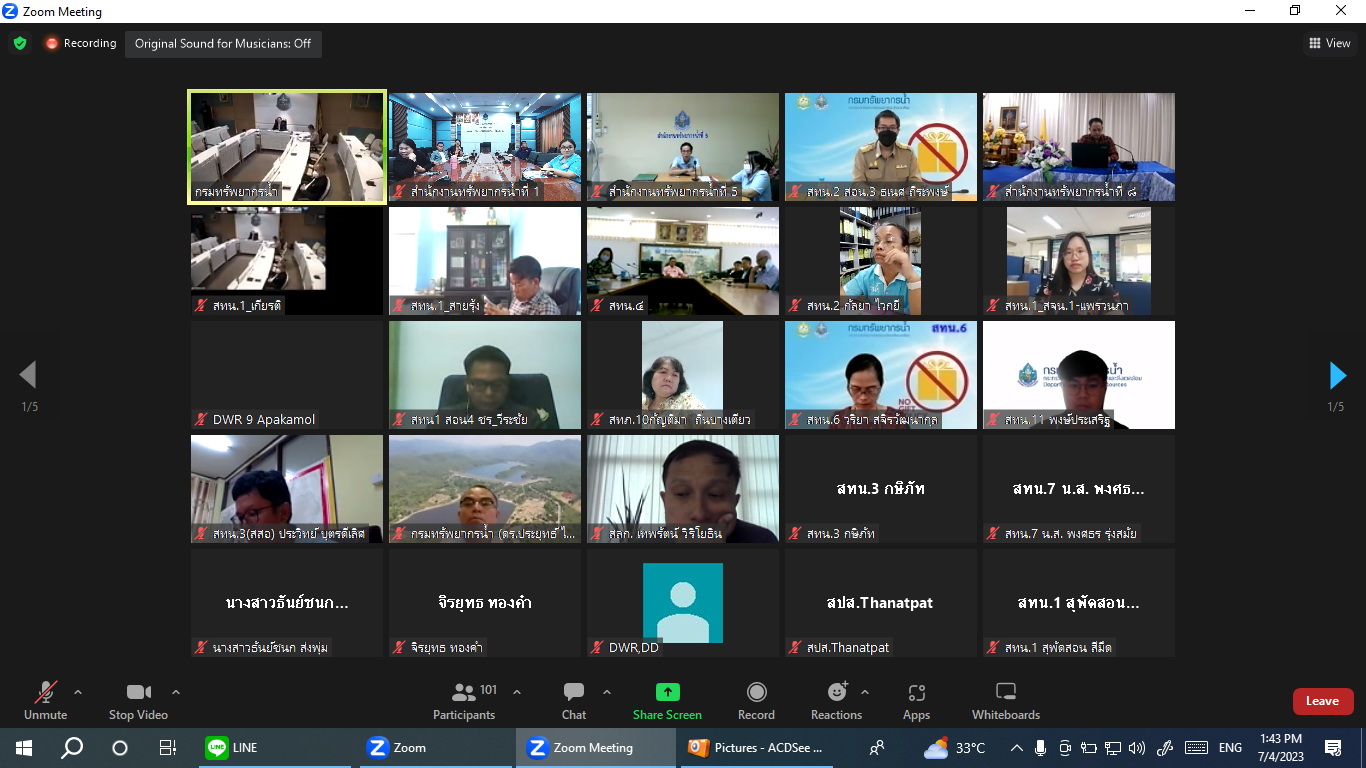Image resolution: width=1366 pixels, height=768 pixels.
Task: Stop Video camera toggle
Action: coord(138,700)
